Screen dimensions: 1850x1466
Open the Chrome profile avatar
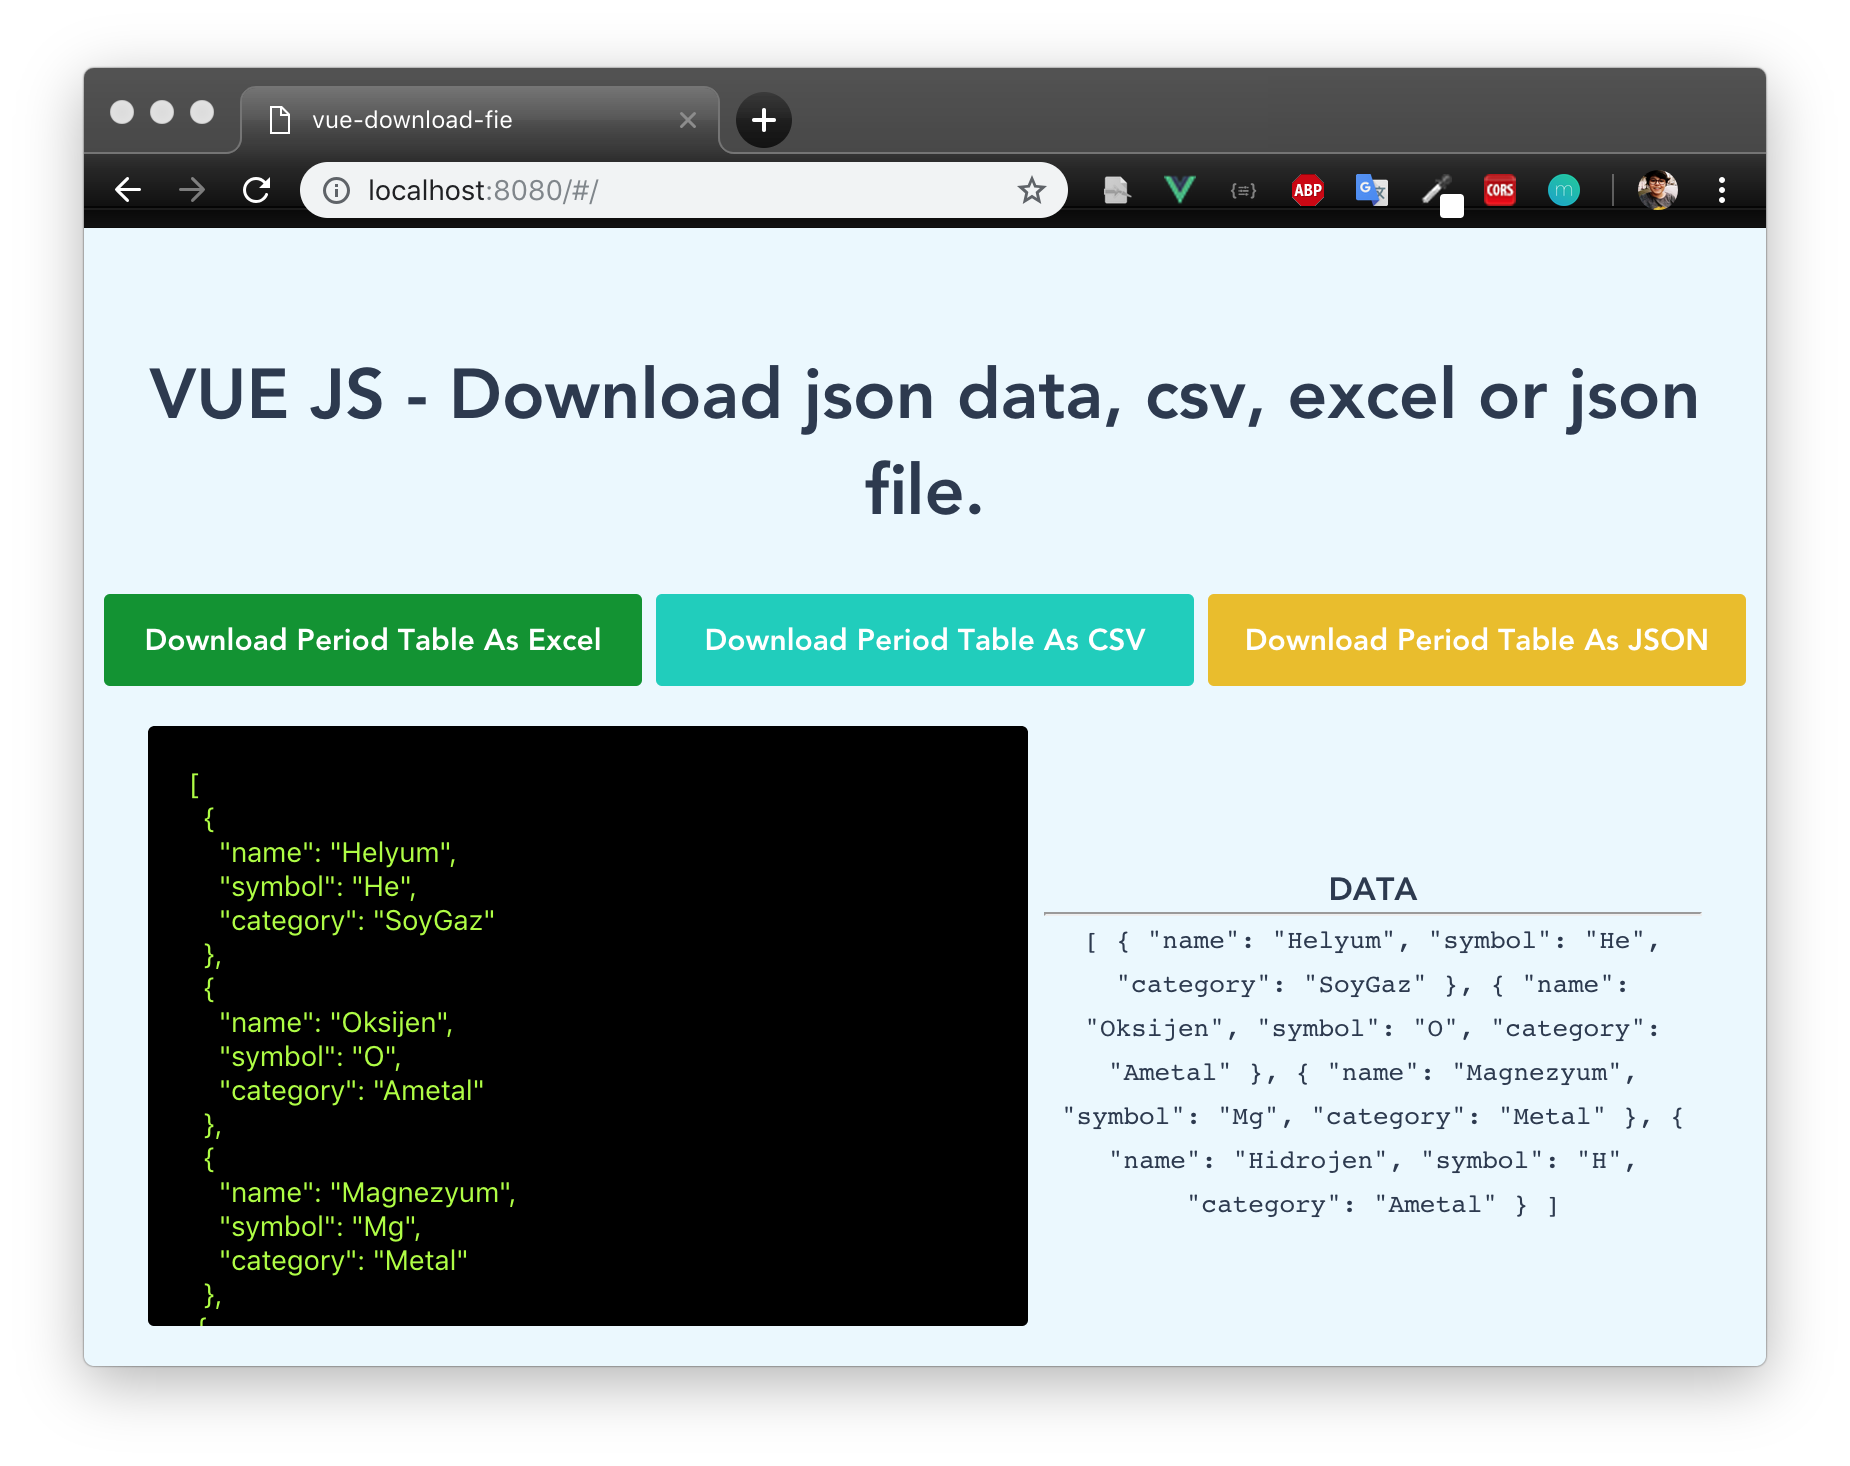coord(1657,190)
